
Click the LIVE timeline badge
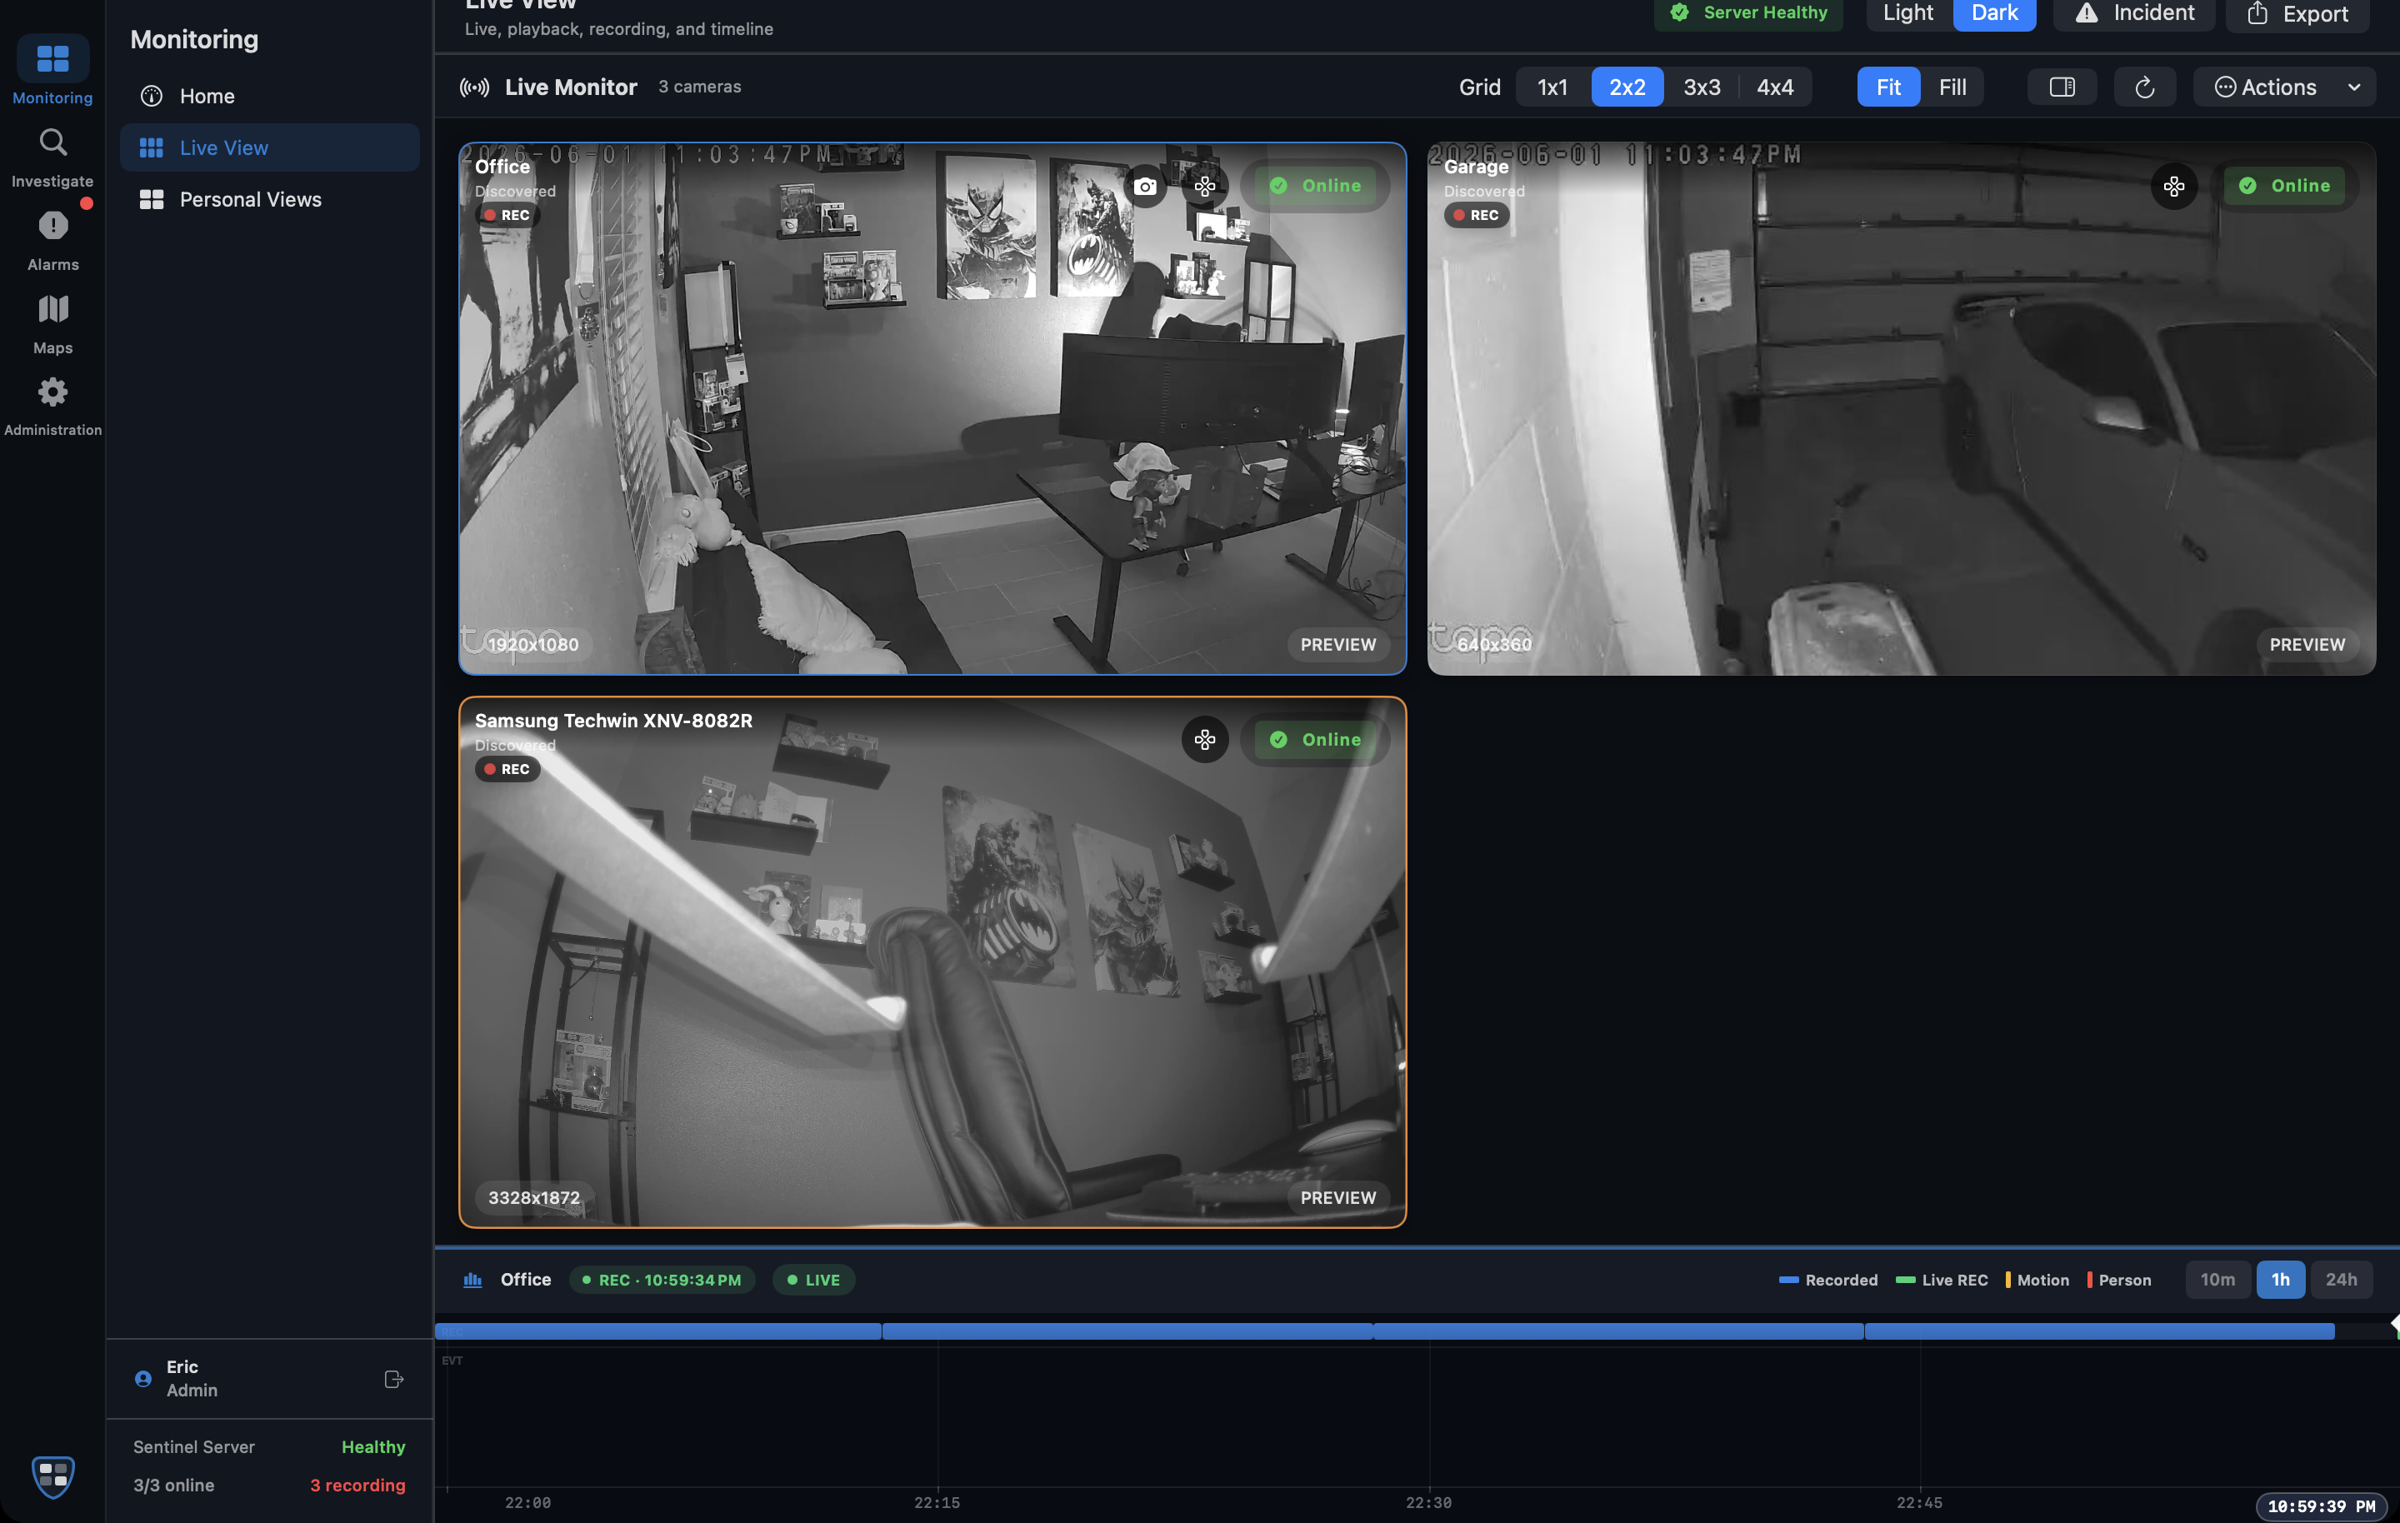(x=813, y=1279)
